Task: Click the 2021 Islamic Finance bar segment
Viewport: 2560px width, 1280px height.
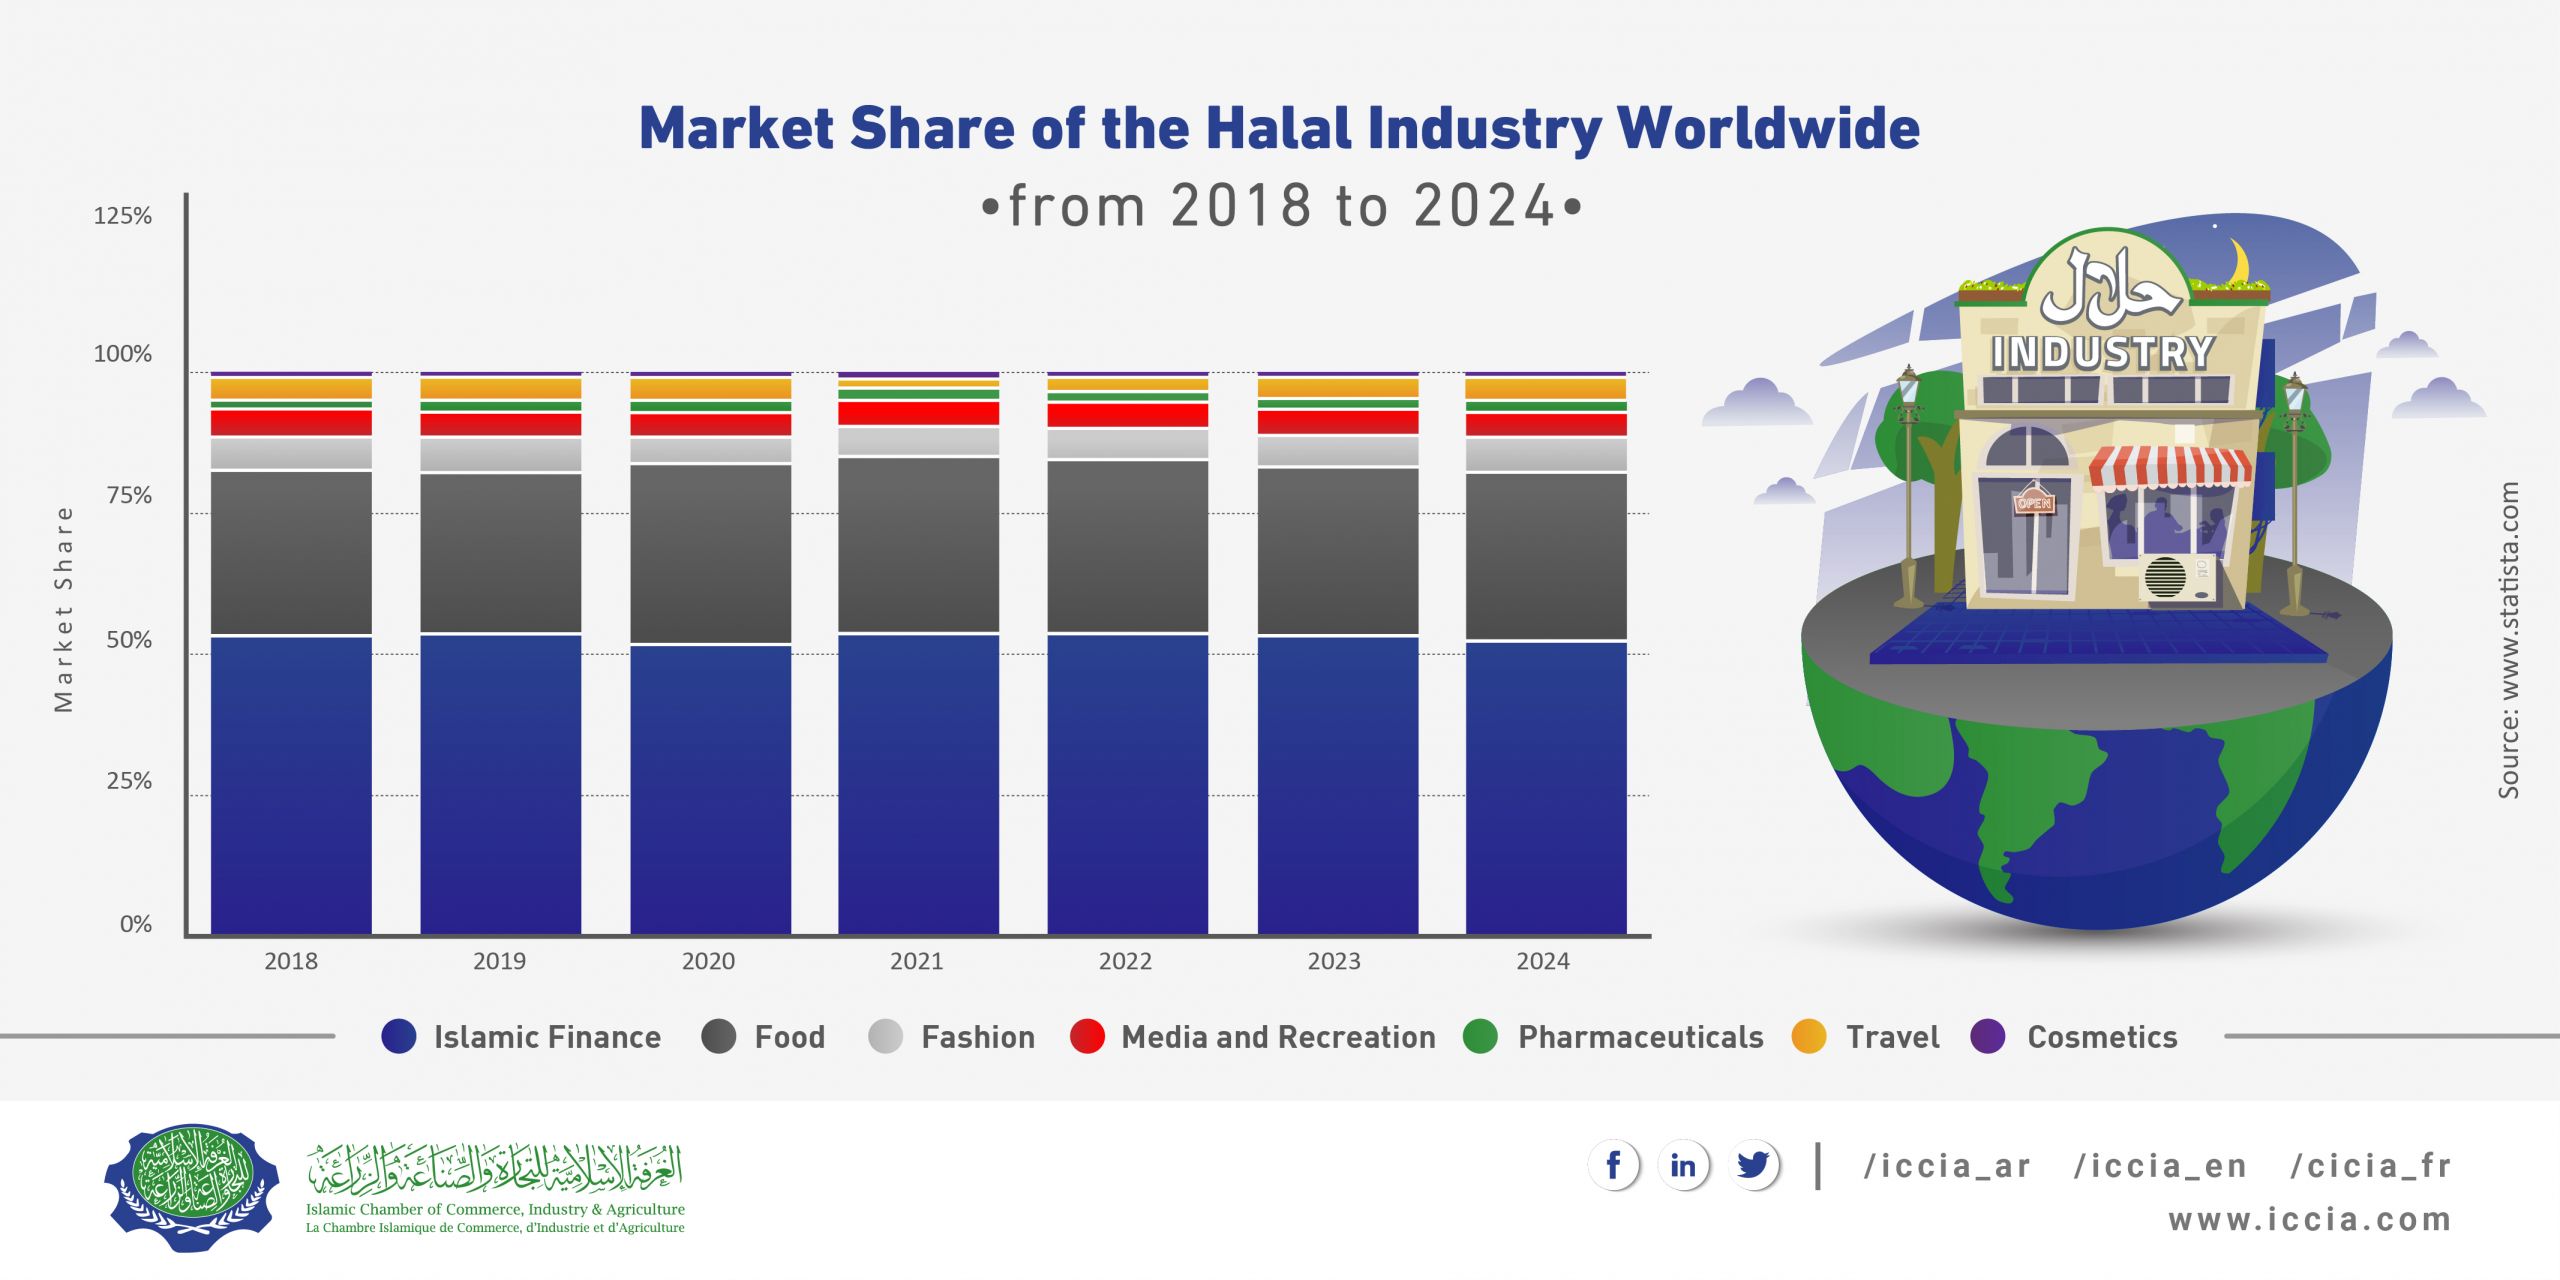Action: pos(918,785)
